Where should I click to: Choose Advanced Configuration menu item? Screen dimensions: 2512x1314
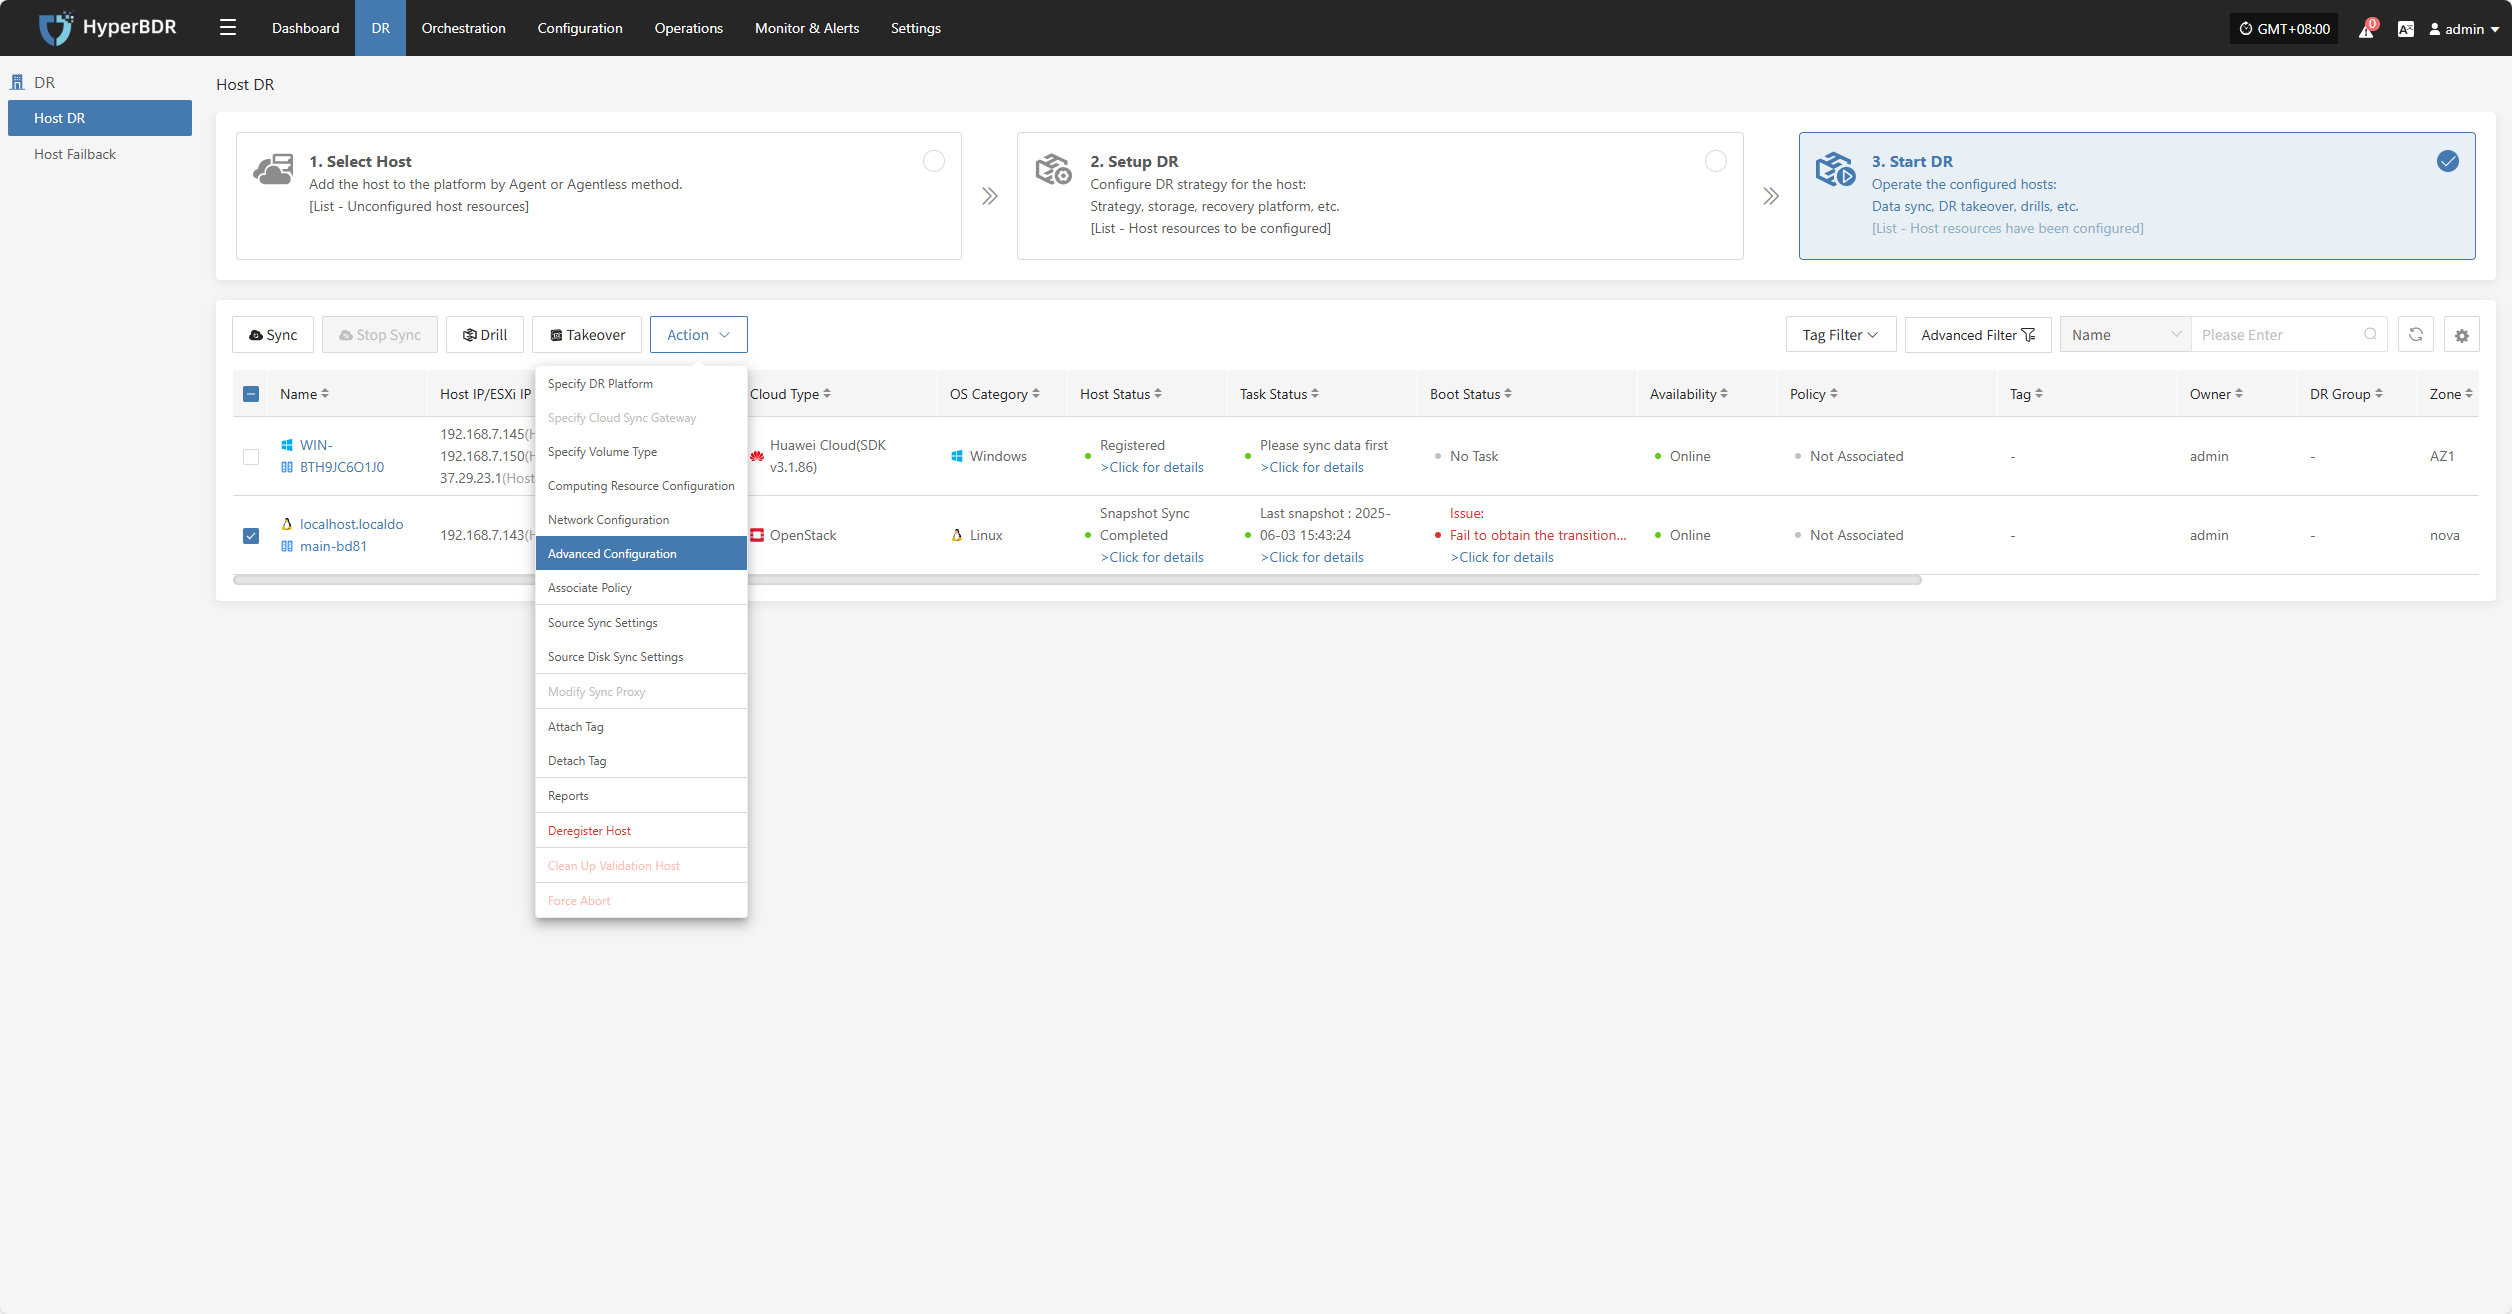click(641, 554)
